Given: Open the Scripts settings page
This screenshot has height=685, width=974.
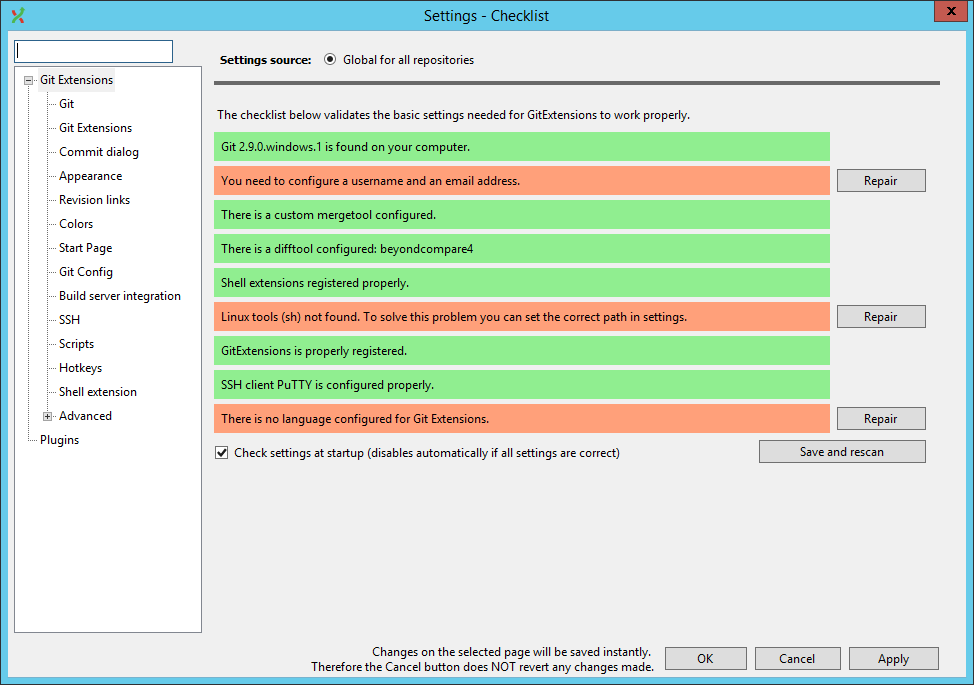Looking at the screenshot, I should click(x=76, y=344).
